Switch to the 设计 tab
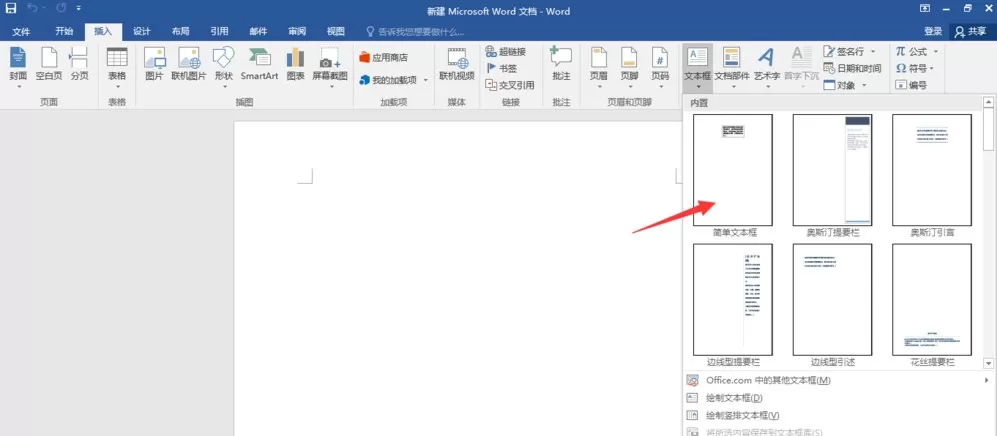997x436 pixels. pyautogui.click(x=141, y=31)
